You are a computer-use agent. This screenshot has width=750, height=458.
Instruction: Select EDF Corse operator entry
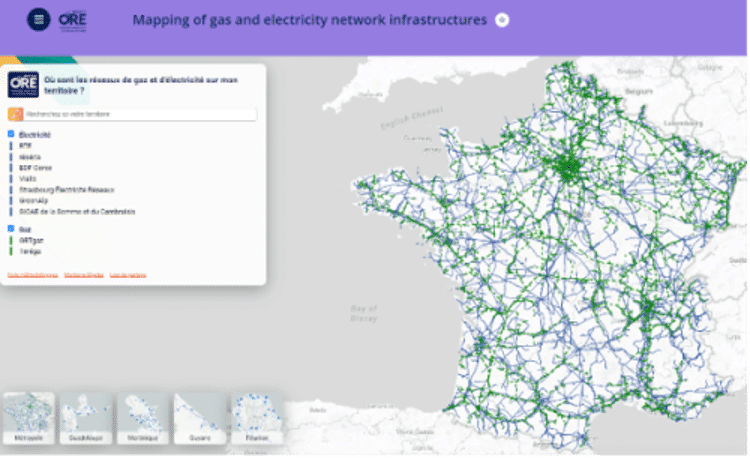click(x=33, y=168)
